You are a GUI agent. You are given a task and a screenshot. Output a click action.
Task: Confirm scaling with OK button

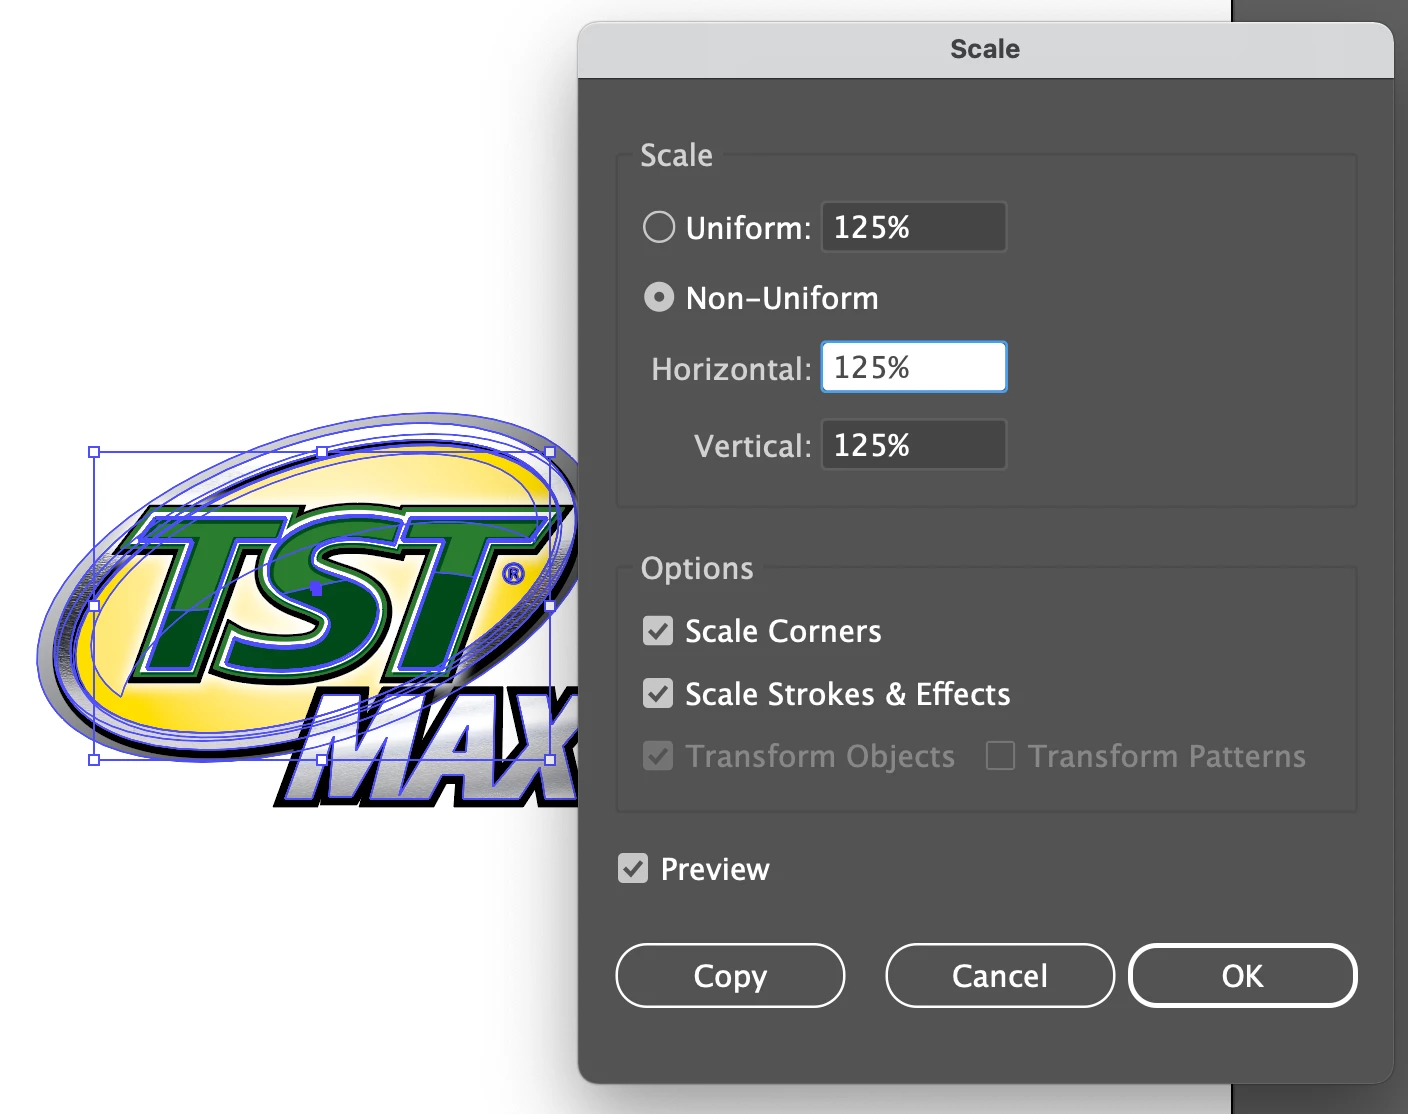pos(1243,975)
